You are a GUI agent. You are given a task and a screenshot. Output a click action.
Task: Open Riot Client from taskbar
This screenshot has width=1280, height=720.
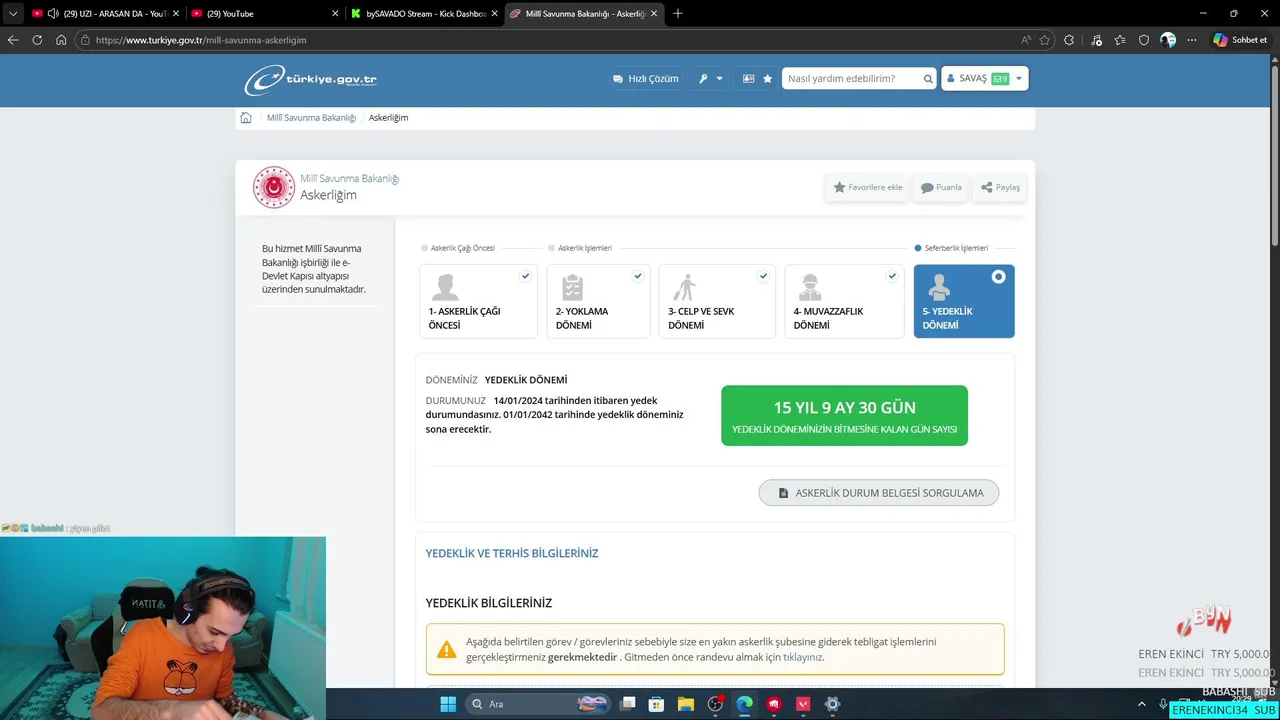[773, 704]
